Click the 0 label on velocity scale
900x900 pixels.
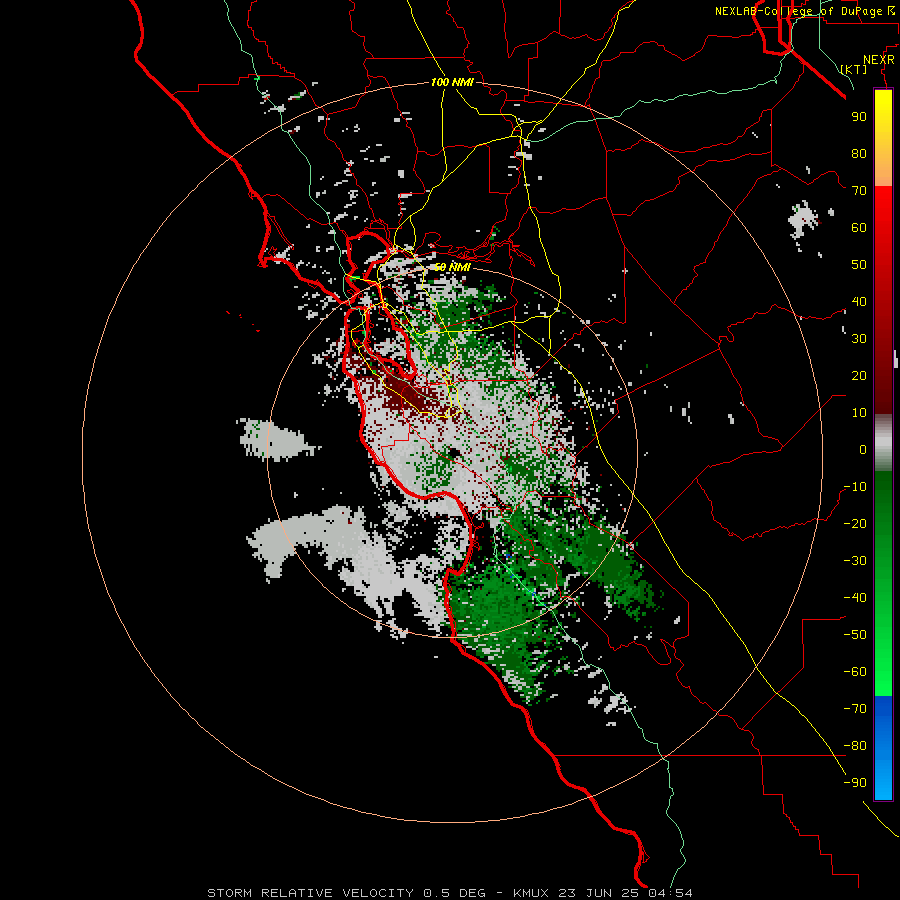863,450
